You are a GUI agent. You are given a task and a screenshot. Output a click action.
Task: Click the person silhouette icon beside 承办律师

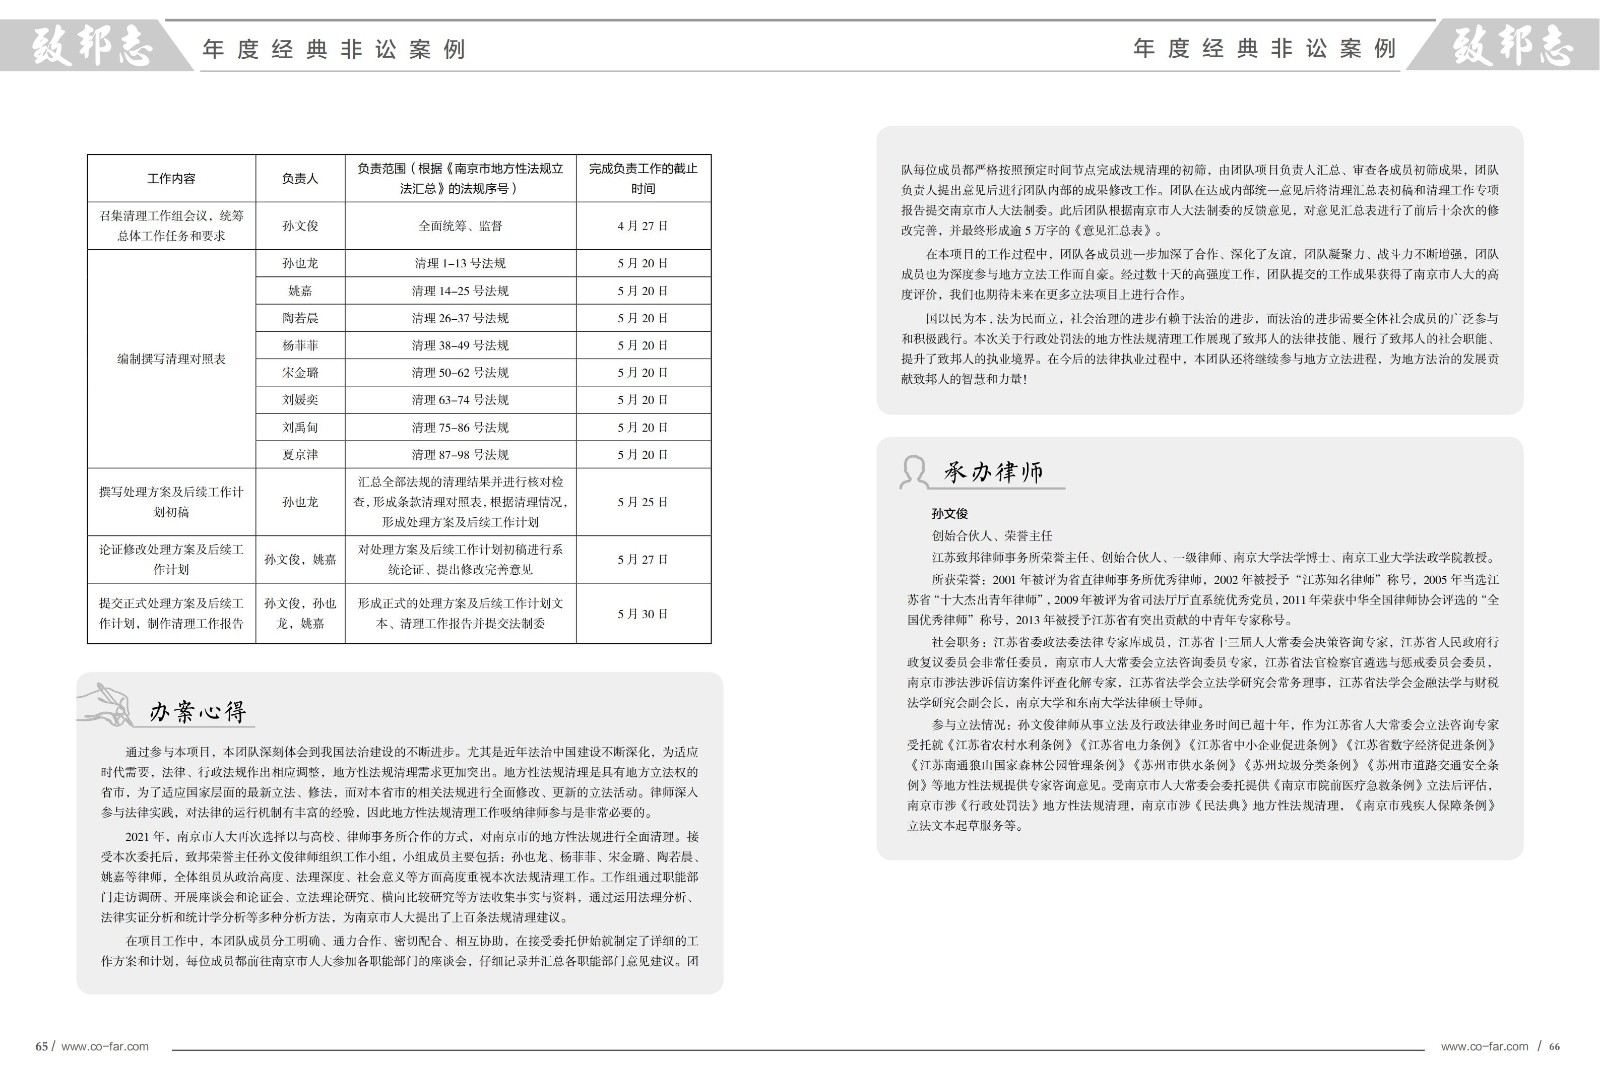(x=914, y=471)
